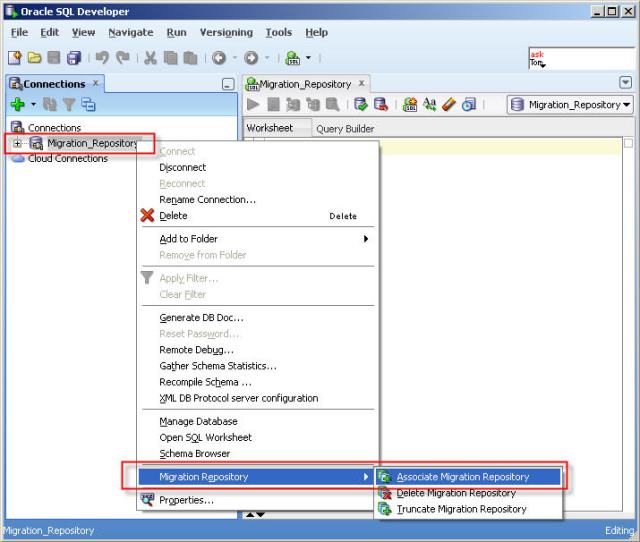Screen dimensions: 640x542
Task: Click the SQL History icon
Action: click(x=469, y=104)
